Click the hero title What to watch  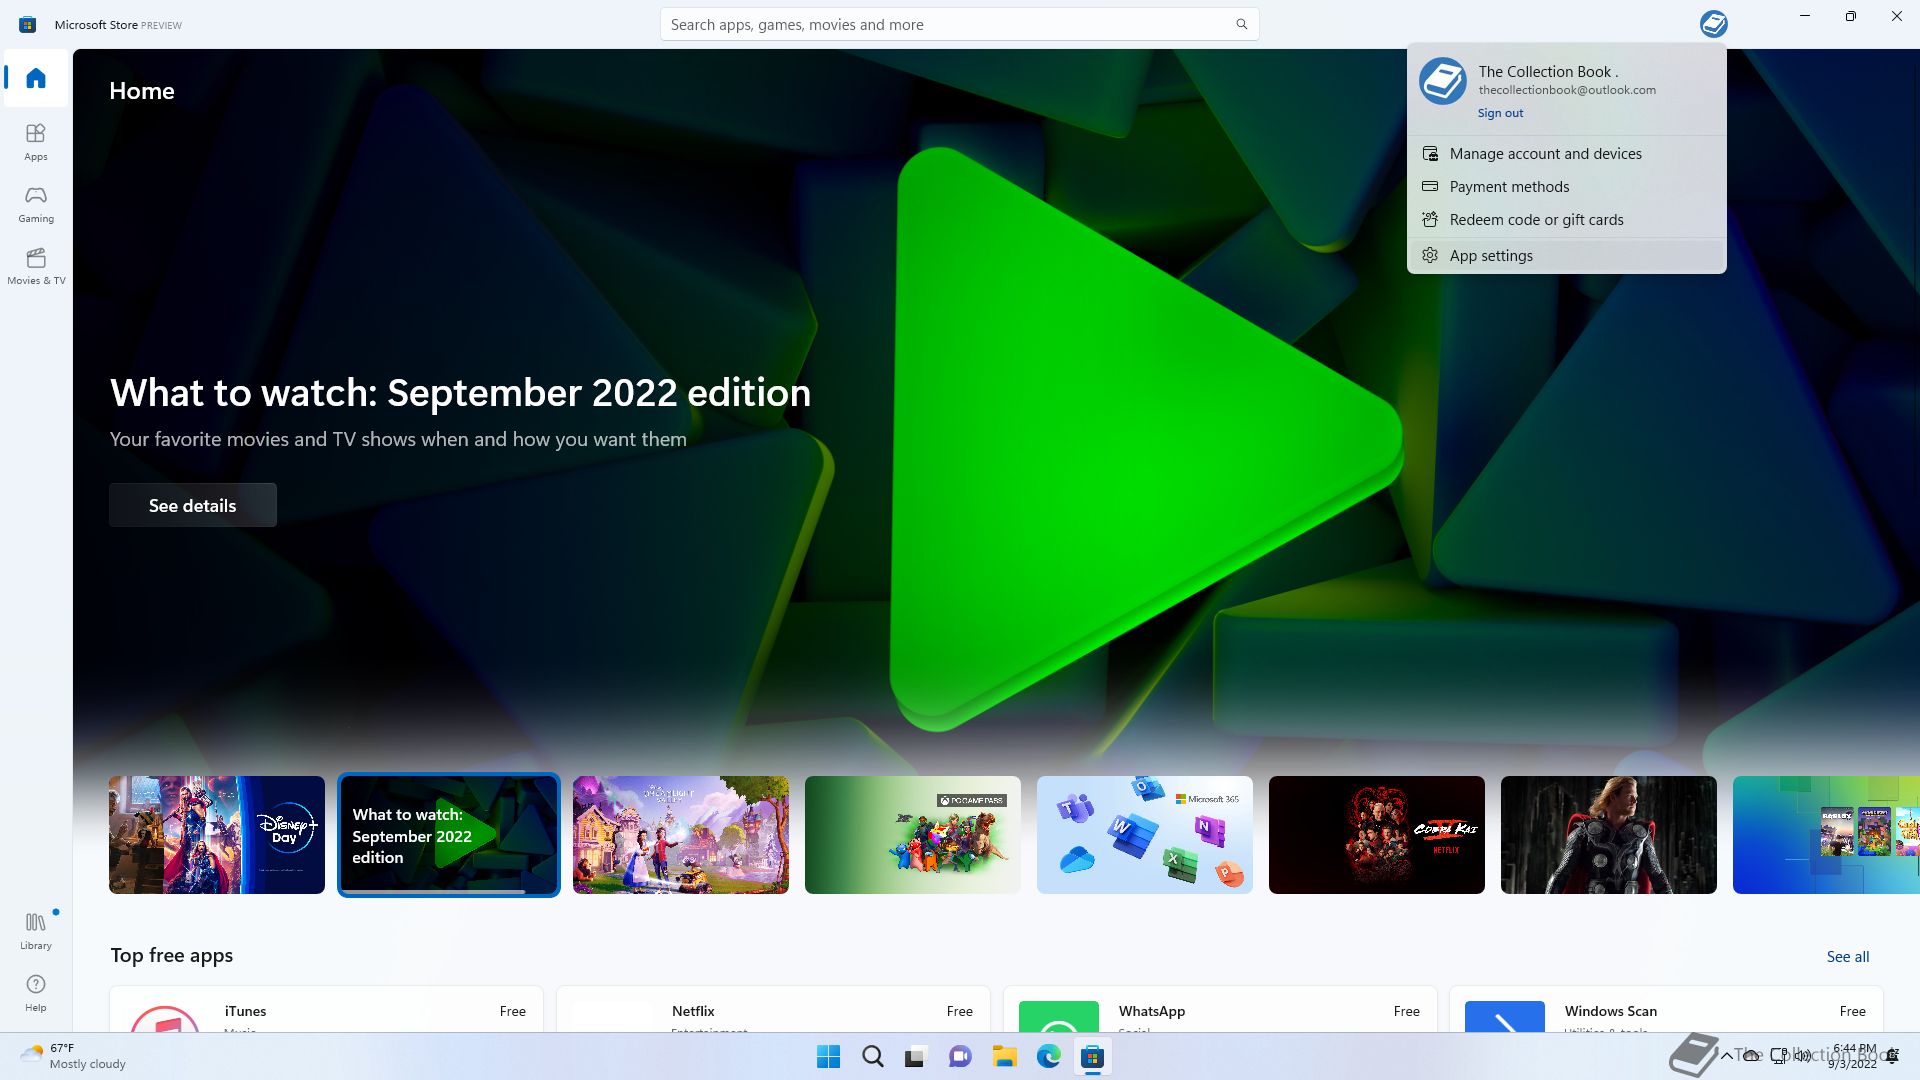coord(460,393)
